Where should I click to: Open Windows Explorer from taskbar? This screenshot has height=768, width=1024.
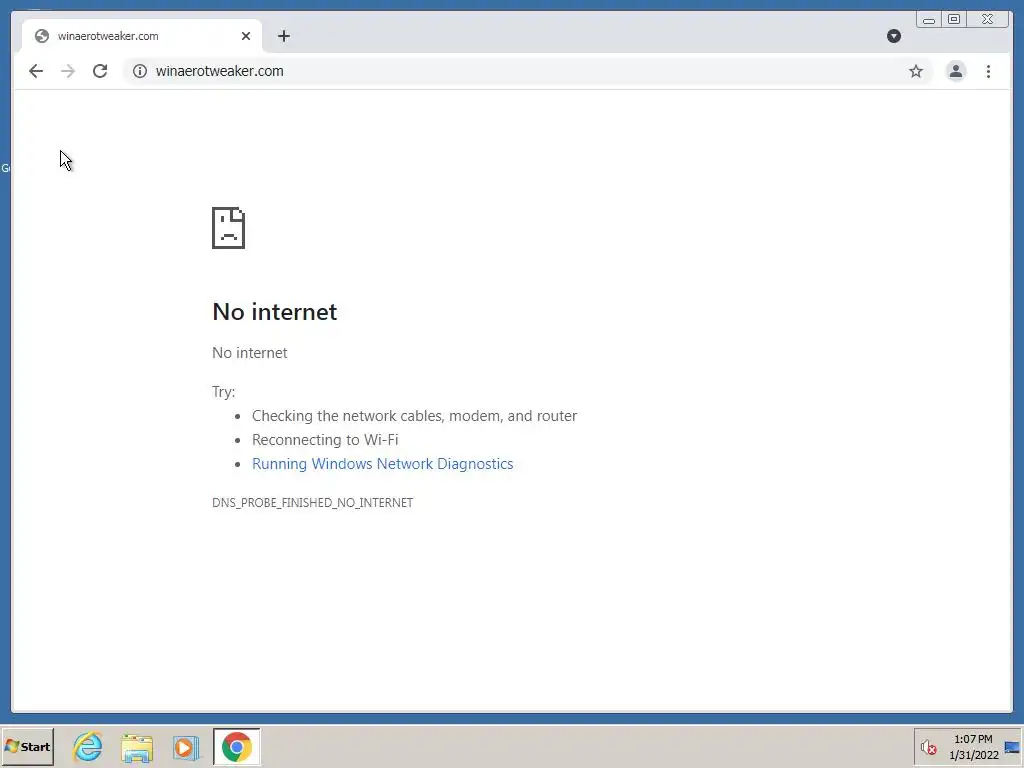[136, 747]
